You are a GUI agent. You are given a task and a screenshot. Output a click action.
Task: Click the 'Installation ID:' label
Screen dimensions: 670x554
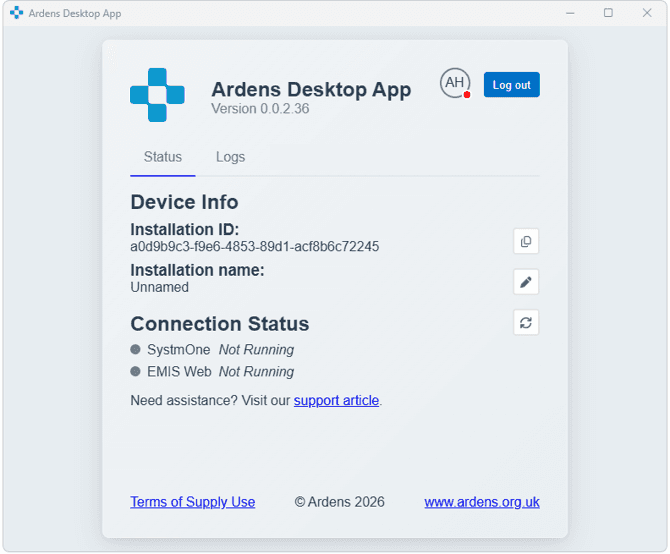[x=185, y=229]
